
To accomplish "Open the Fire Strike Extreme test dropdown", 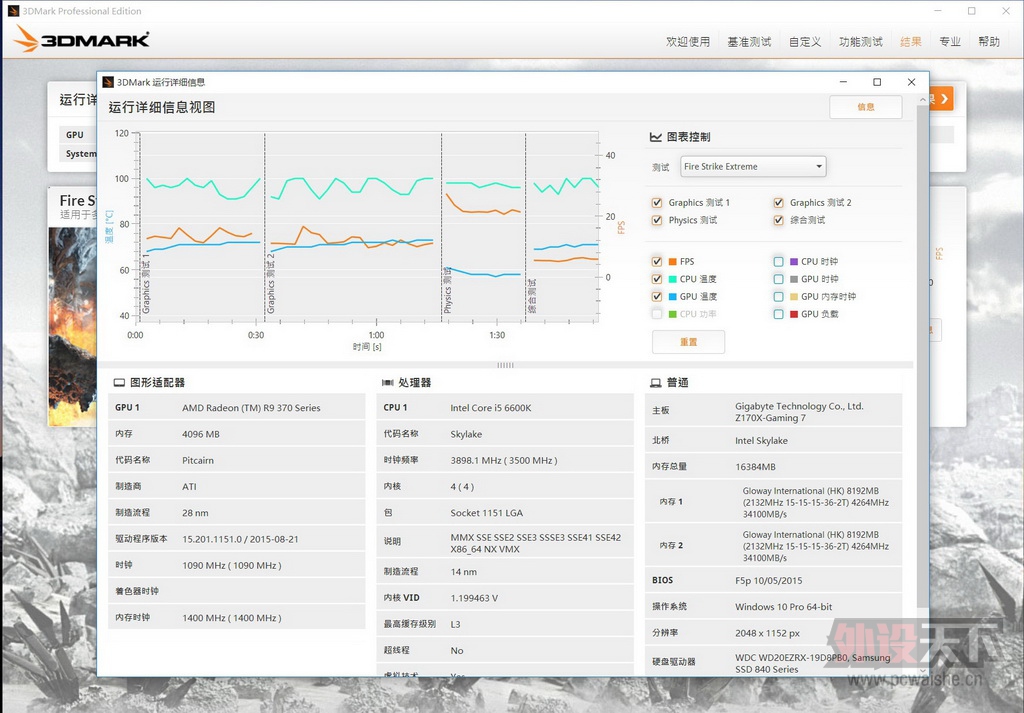I will (753, 166).
